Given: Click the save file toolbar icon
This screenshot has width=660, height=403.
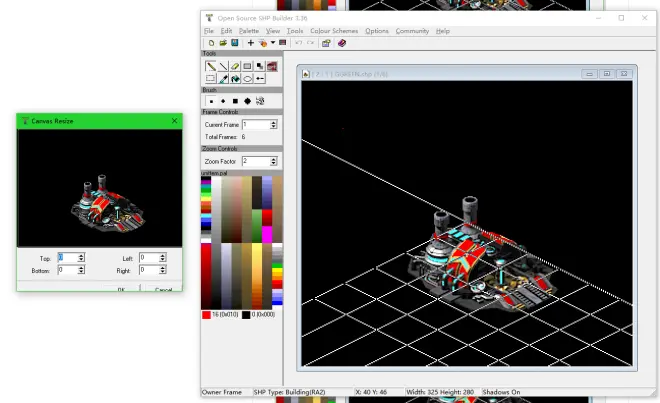Looking at the screenshot, I should [234, 43].
